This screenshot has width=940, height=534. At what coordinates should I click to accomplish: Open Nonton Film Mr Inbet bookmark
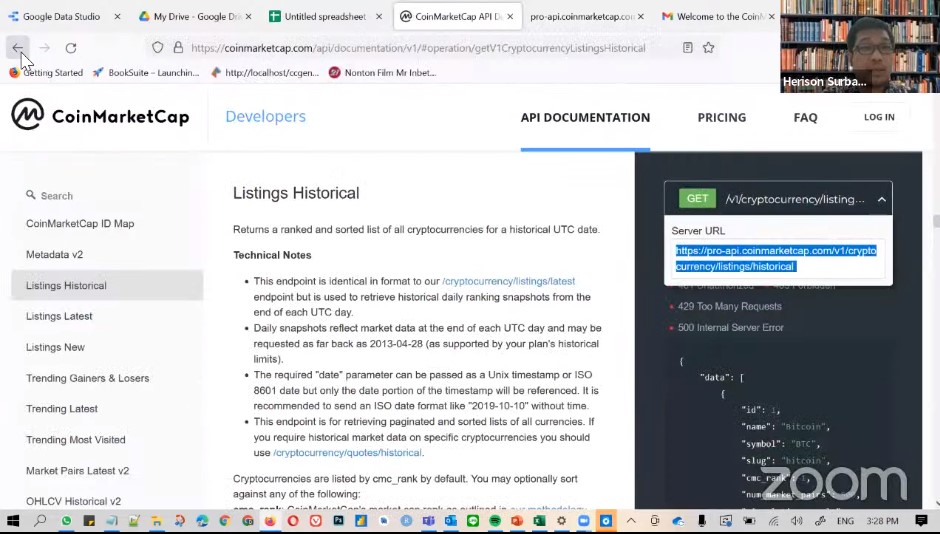[382, 73]
